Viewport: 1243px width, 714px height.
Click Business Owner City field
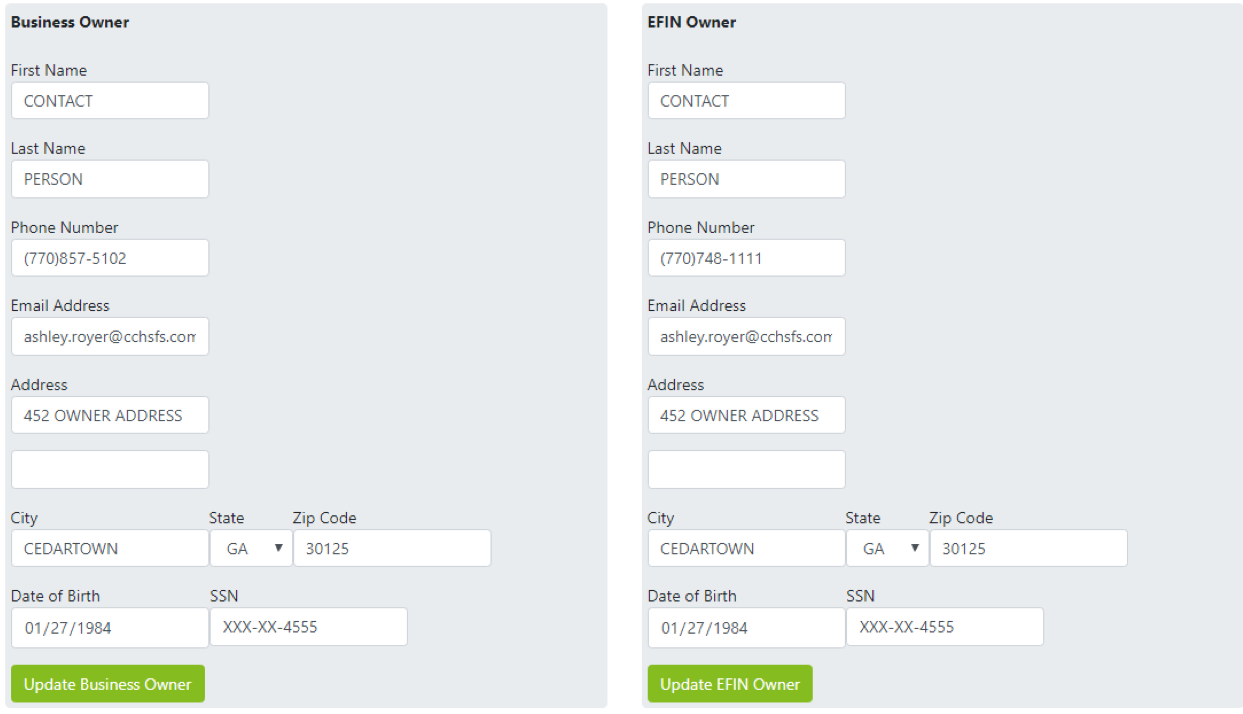[x=110, y=548]
